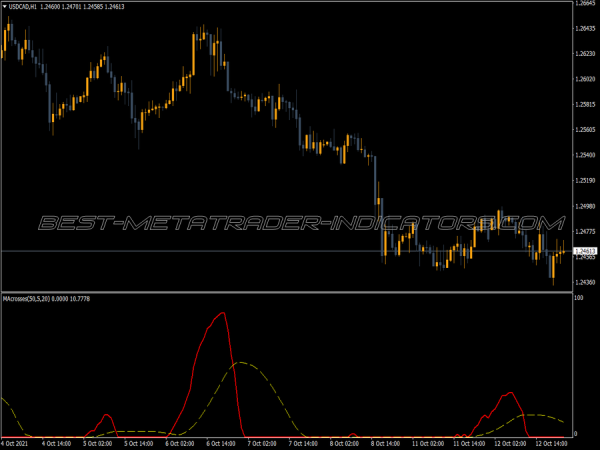Click the 11 Oct 14:00 time label
The height and width of the screenshot is (450, 600).
(x=469, y=444)
